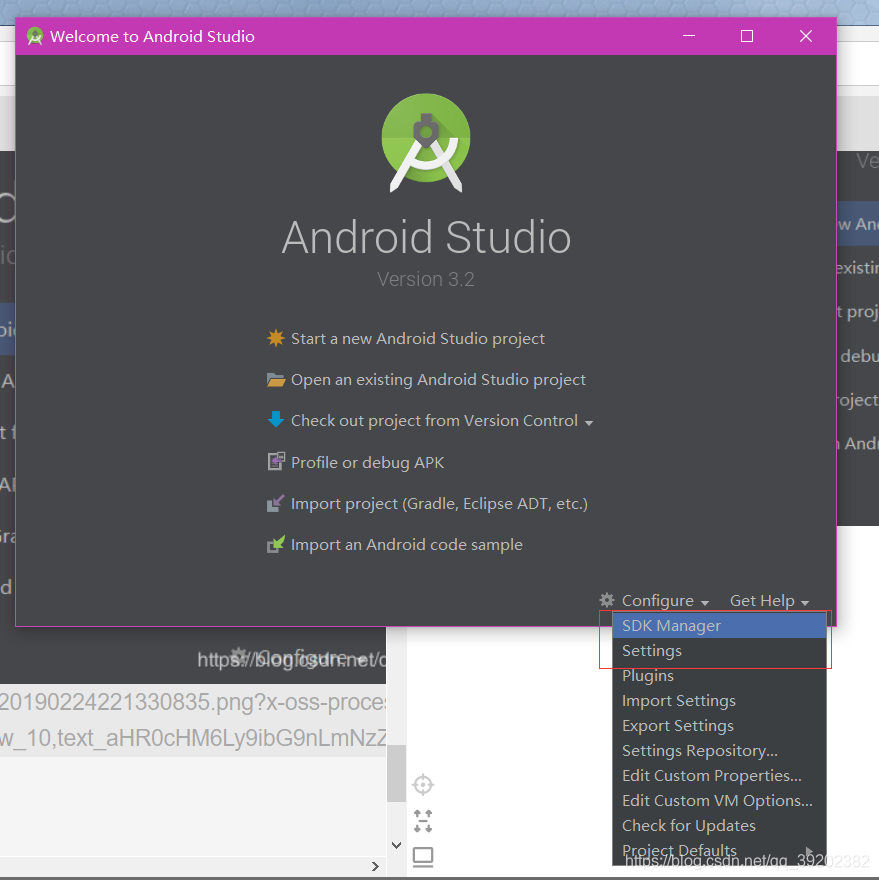879x880 pixels.
Task: Choose Plugins from Configure menu
Action: pos(719,676)
